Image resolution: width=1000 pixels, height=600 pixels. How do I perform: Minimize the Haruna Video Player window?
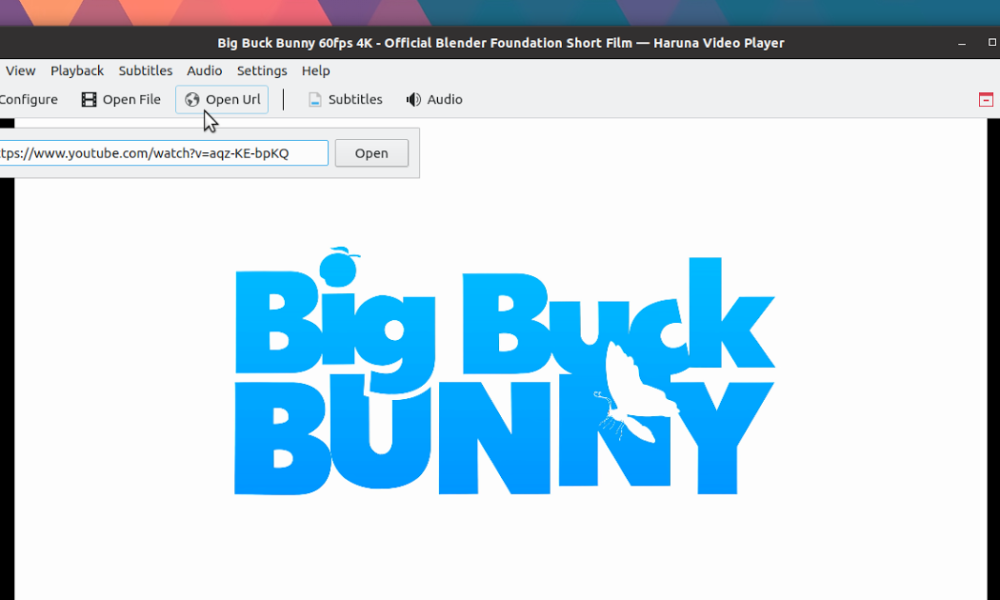coord(962,43)
